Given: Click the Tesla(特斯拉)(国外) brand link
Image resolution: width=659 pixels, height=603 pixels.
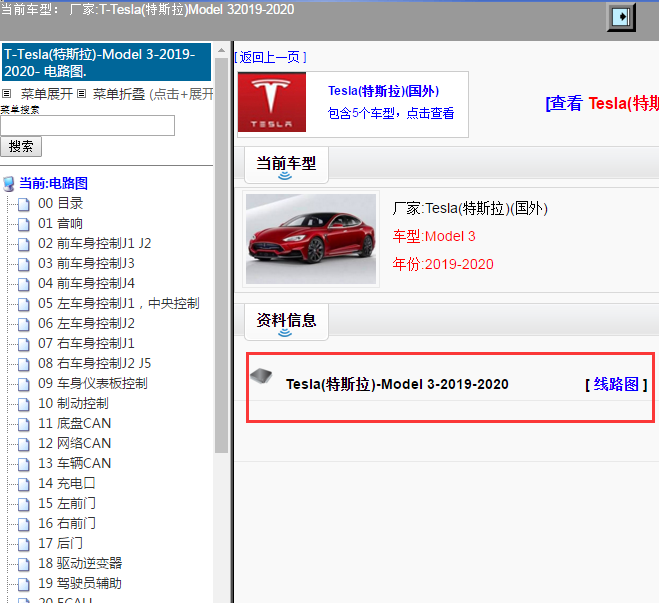Looking at the screenshot, I should point(383,91).
